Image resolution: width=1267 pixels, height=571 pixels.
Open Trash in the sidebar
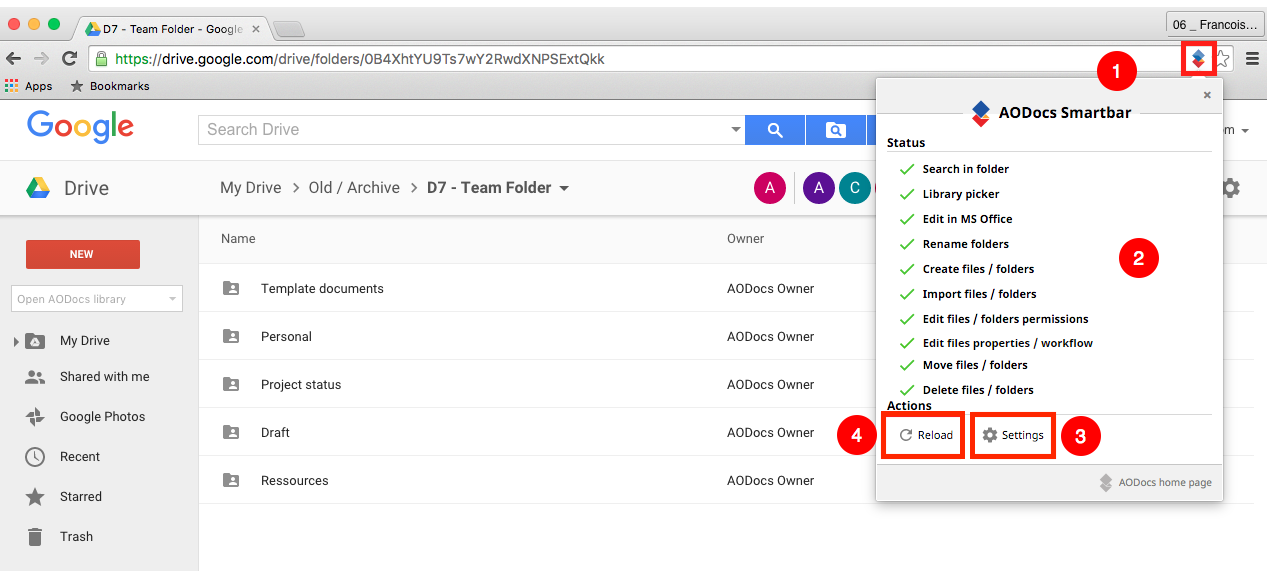point(76,537)
